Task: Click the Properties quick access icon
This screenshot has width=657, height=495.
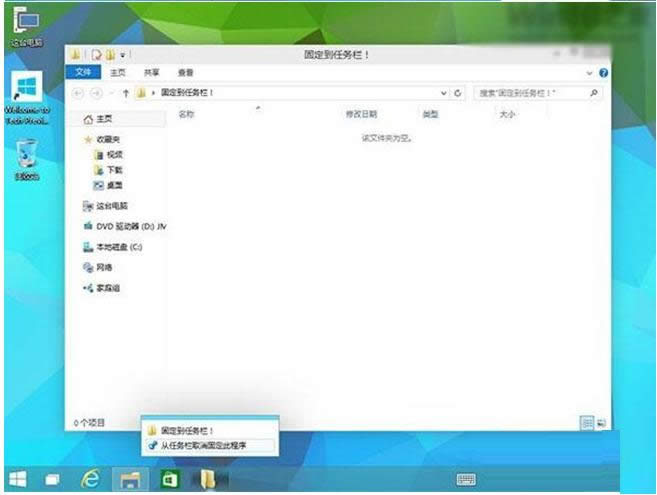Action: pos(96,54)
